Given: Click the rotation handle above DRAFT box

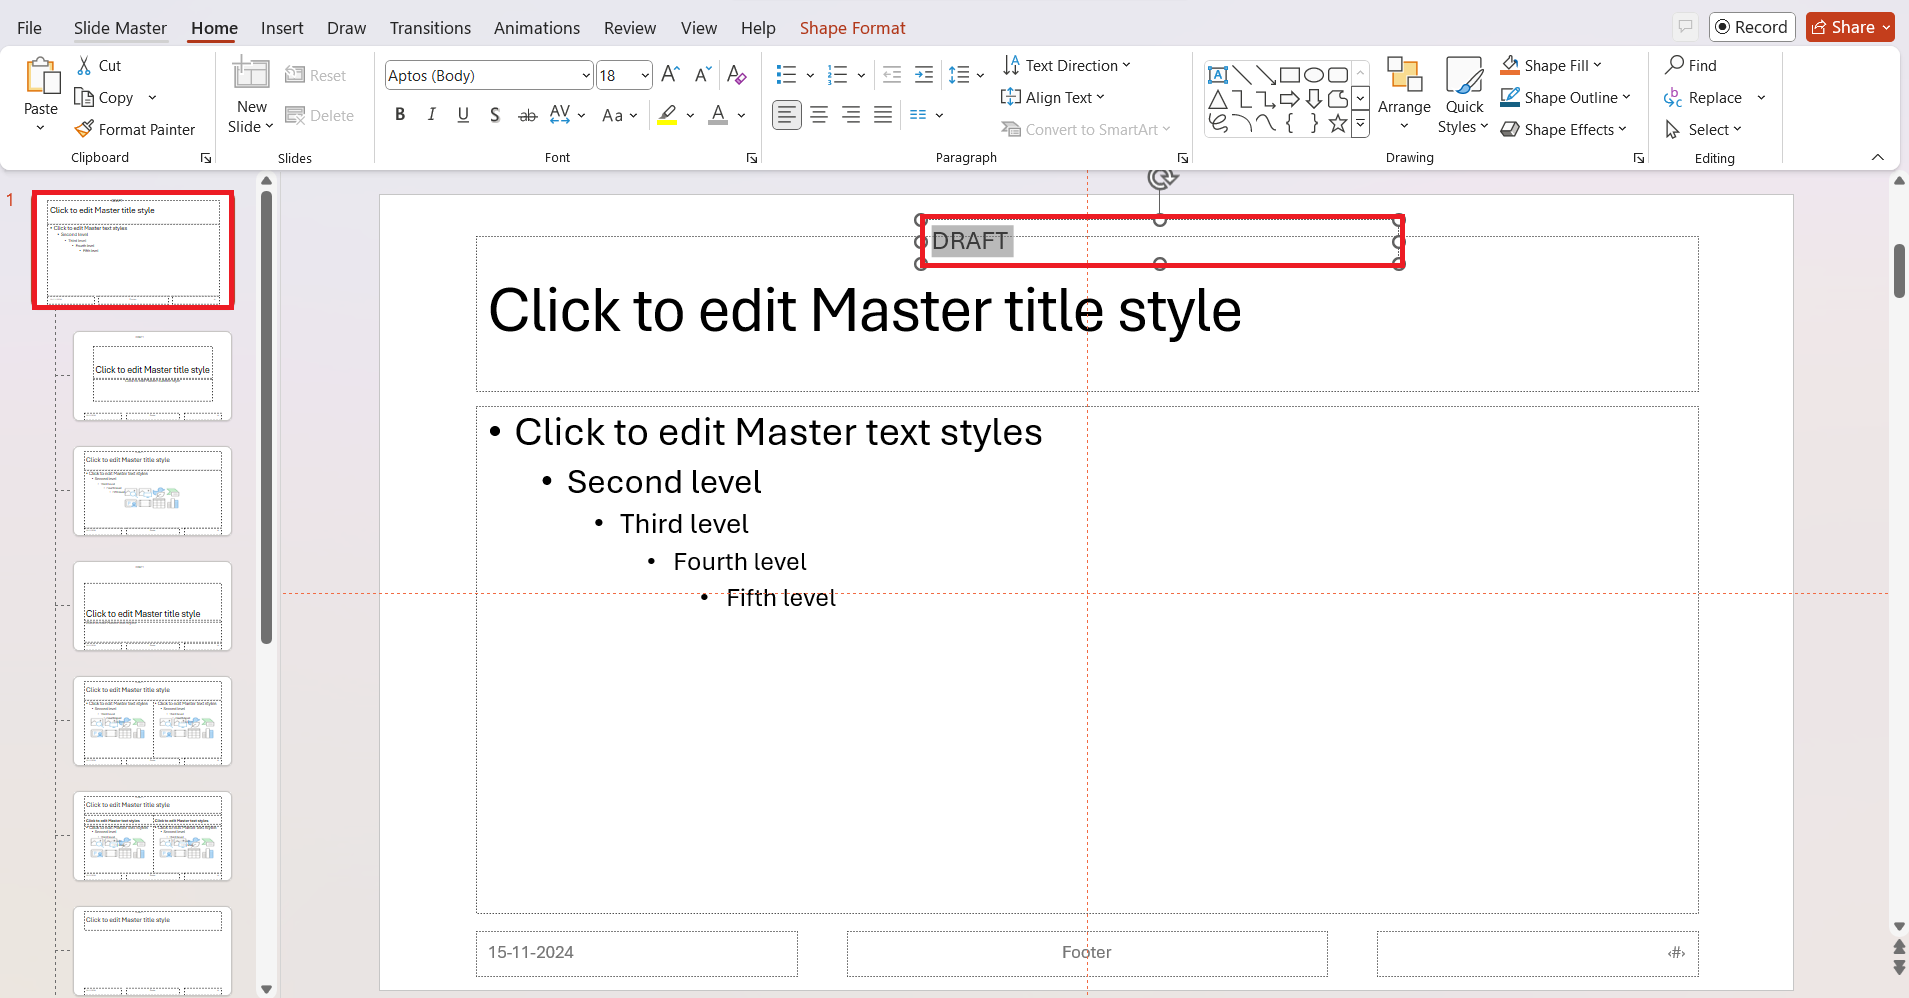Looking at the screenshot, I should pyautogui.click(x=1160, y=178).
